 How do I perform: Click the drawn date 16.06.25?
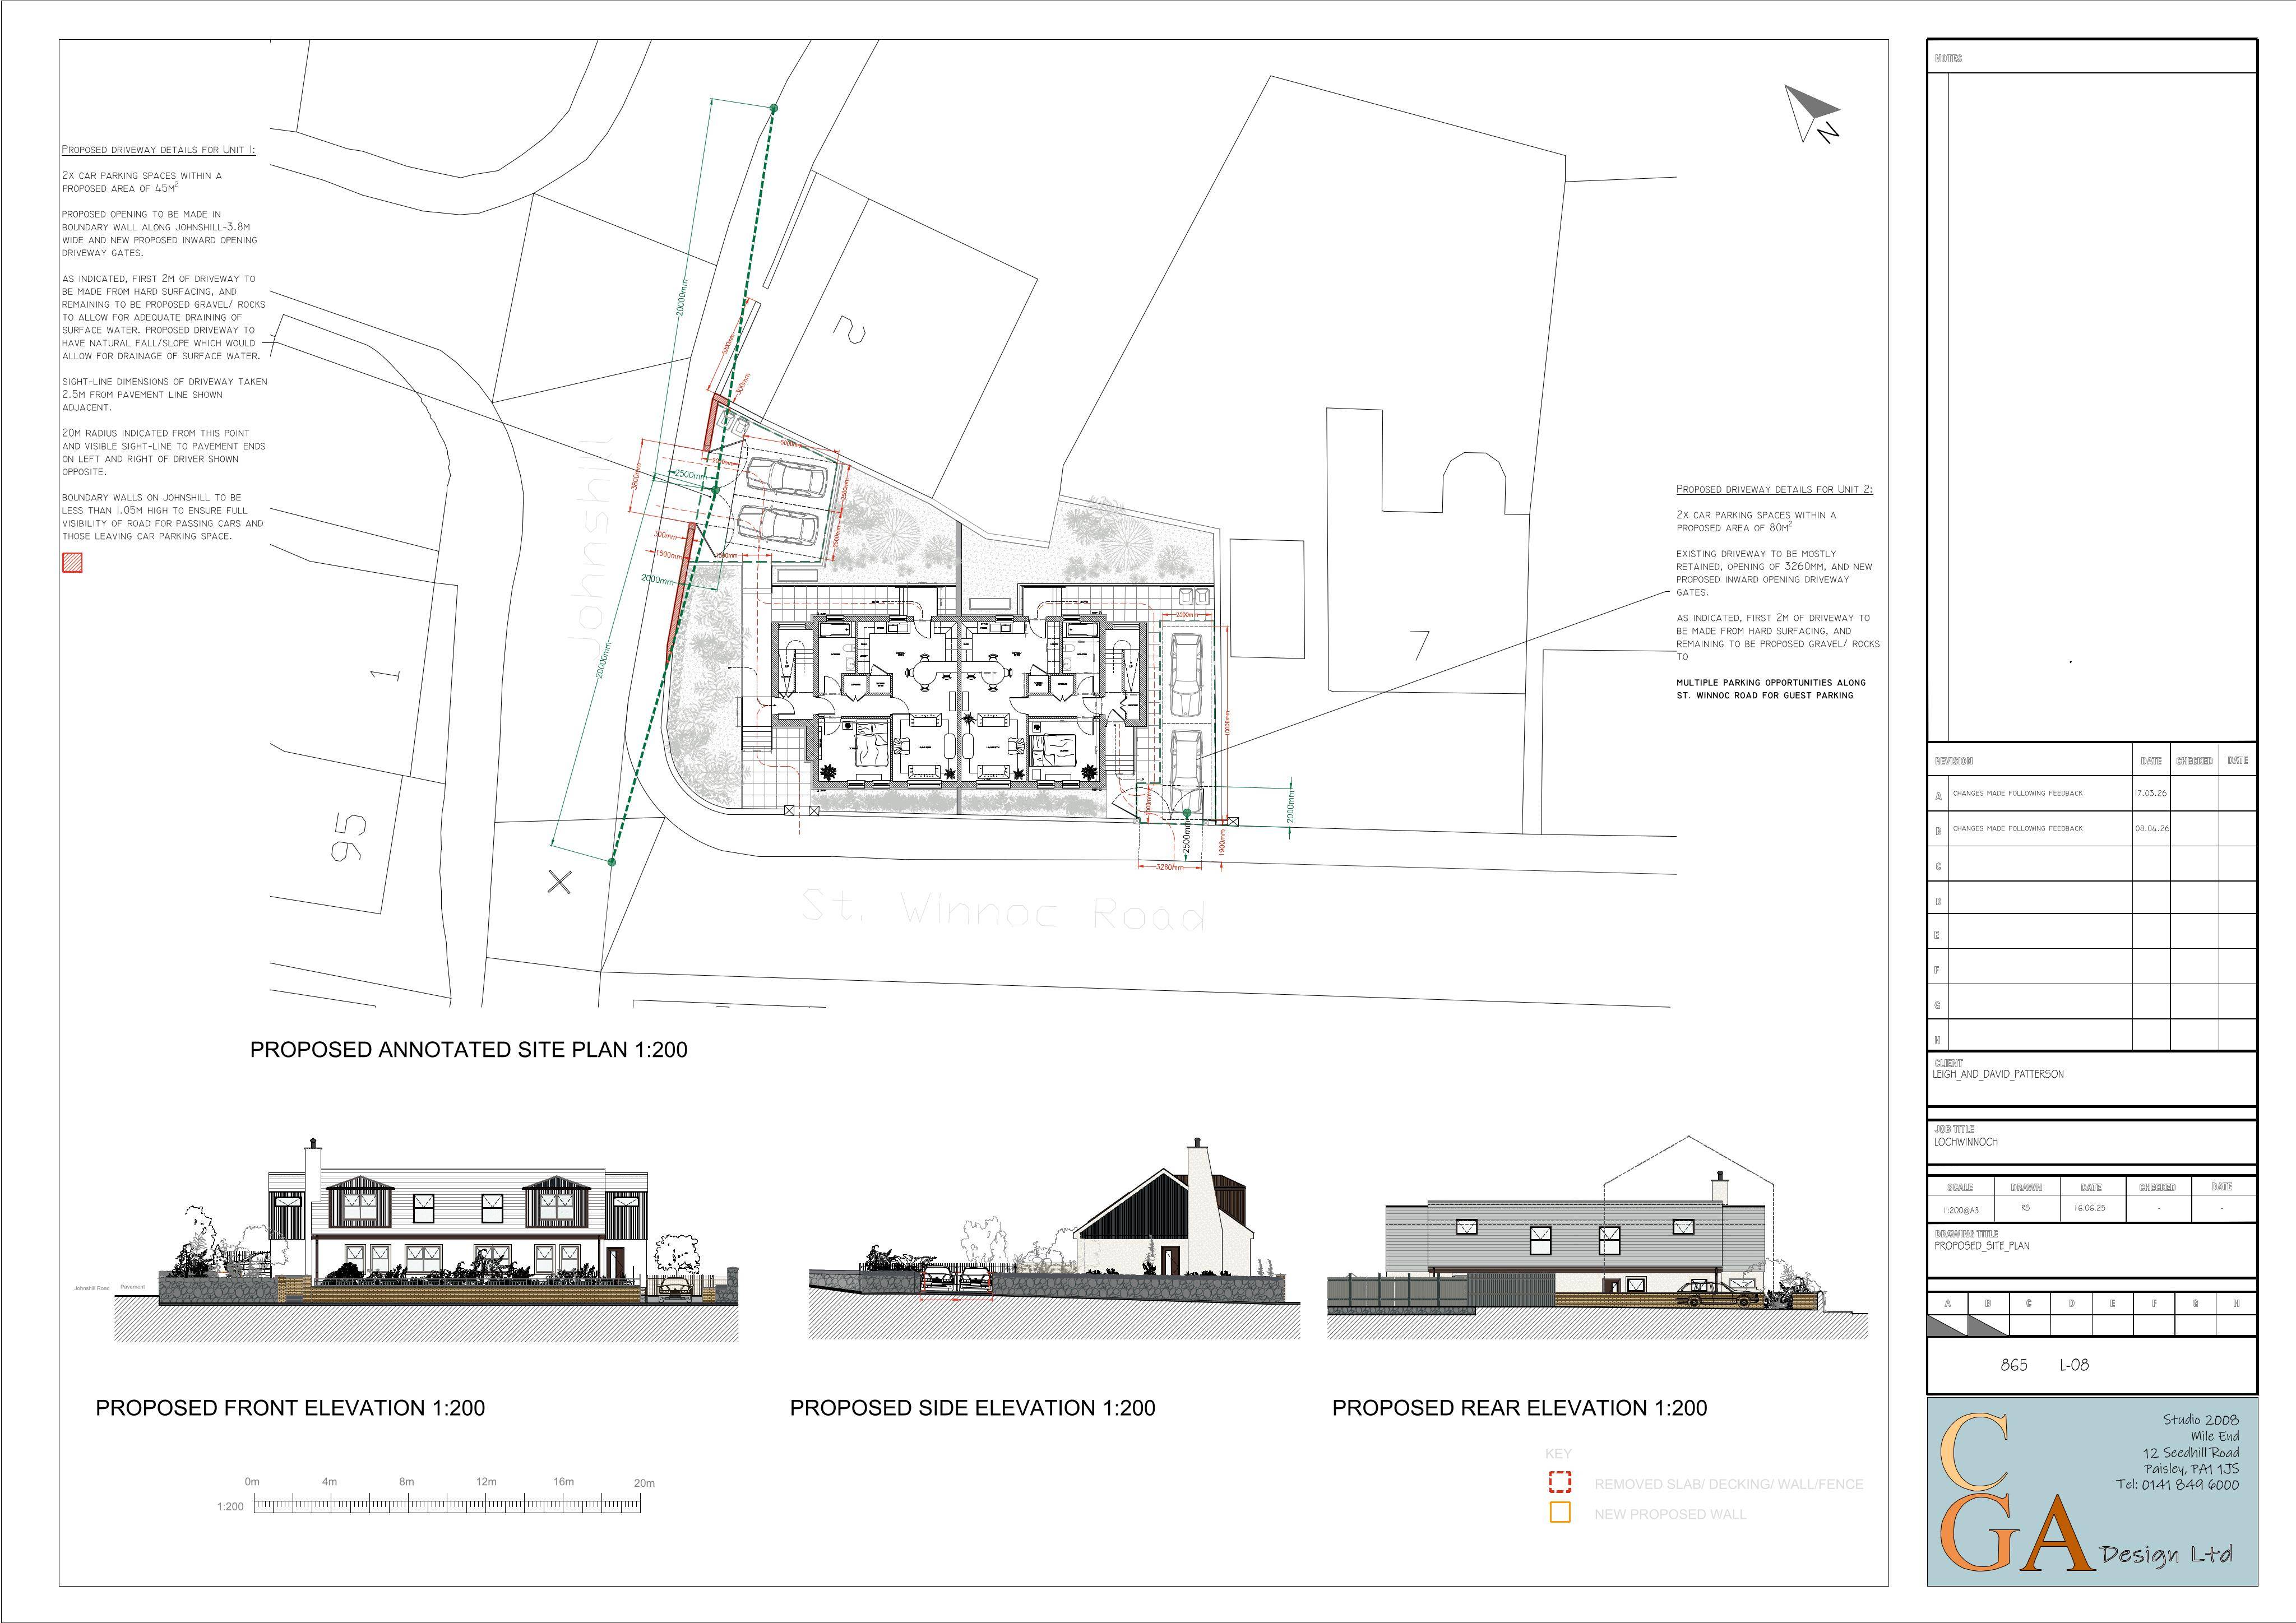point(2091,1209)
